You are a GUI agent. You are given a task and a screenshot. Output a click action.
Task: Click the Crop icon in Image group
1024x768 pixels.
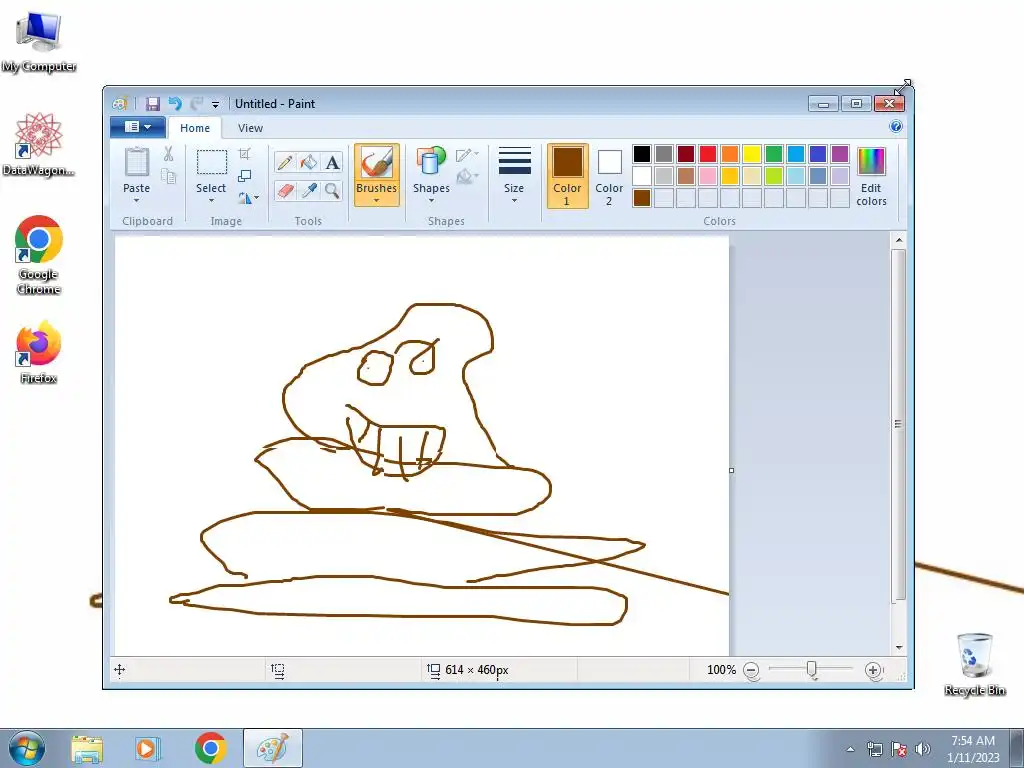click(x=244, y=154)
